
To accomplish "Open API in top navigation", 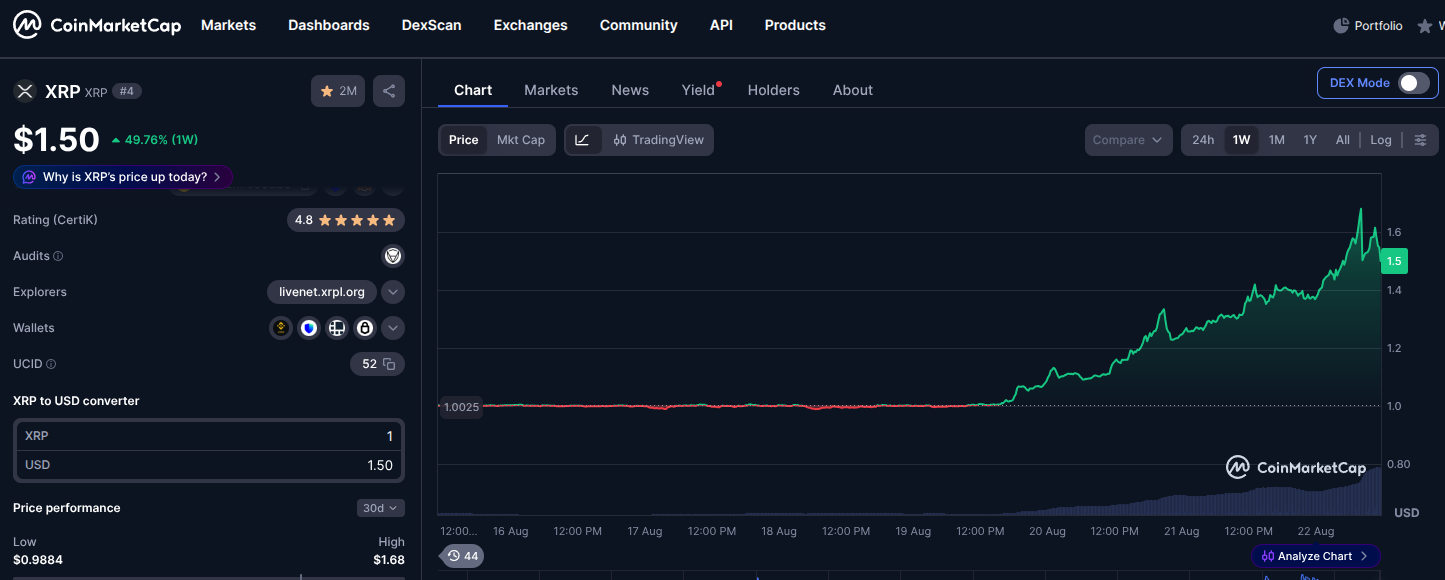I will pos(721,25).
